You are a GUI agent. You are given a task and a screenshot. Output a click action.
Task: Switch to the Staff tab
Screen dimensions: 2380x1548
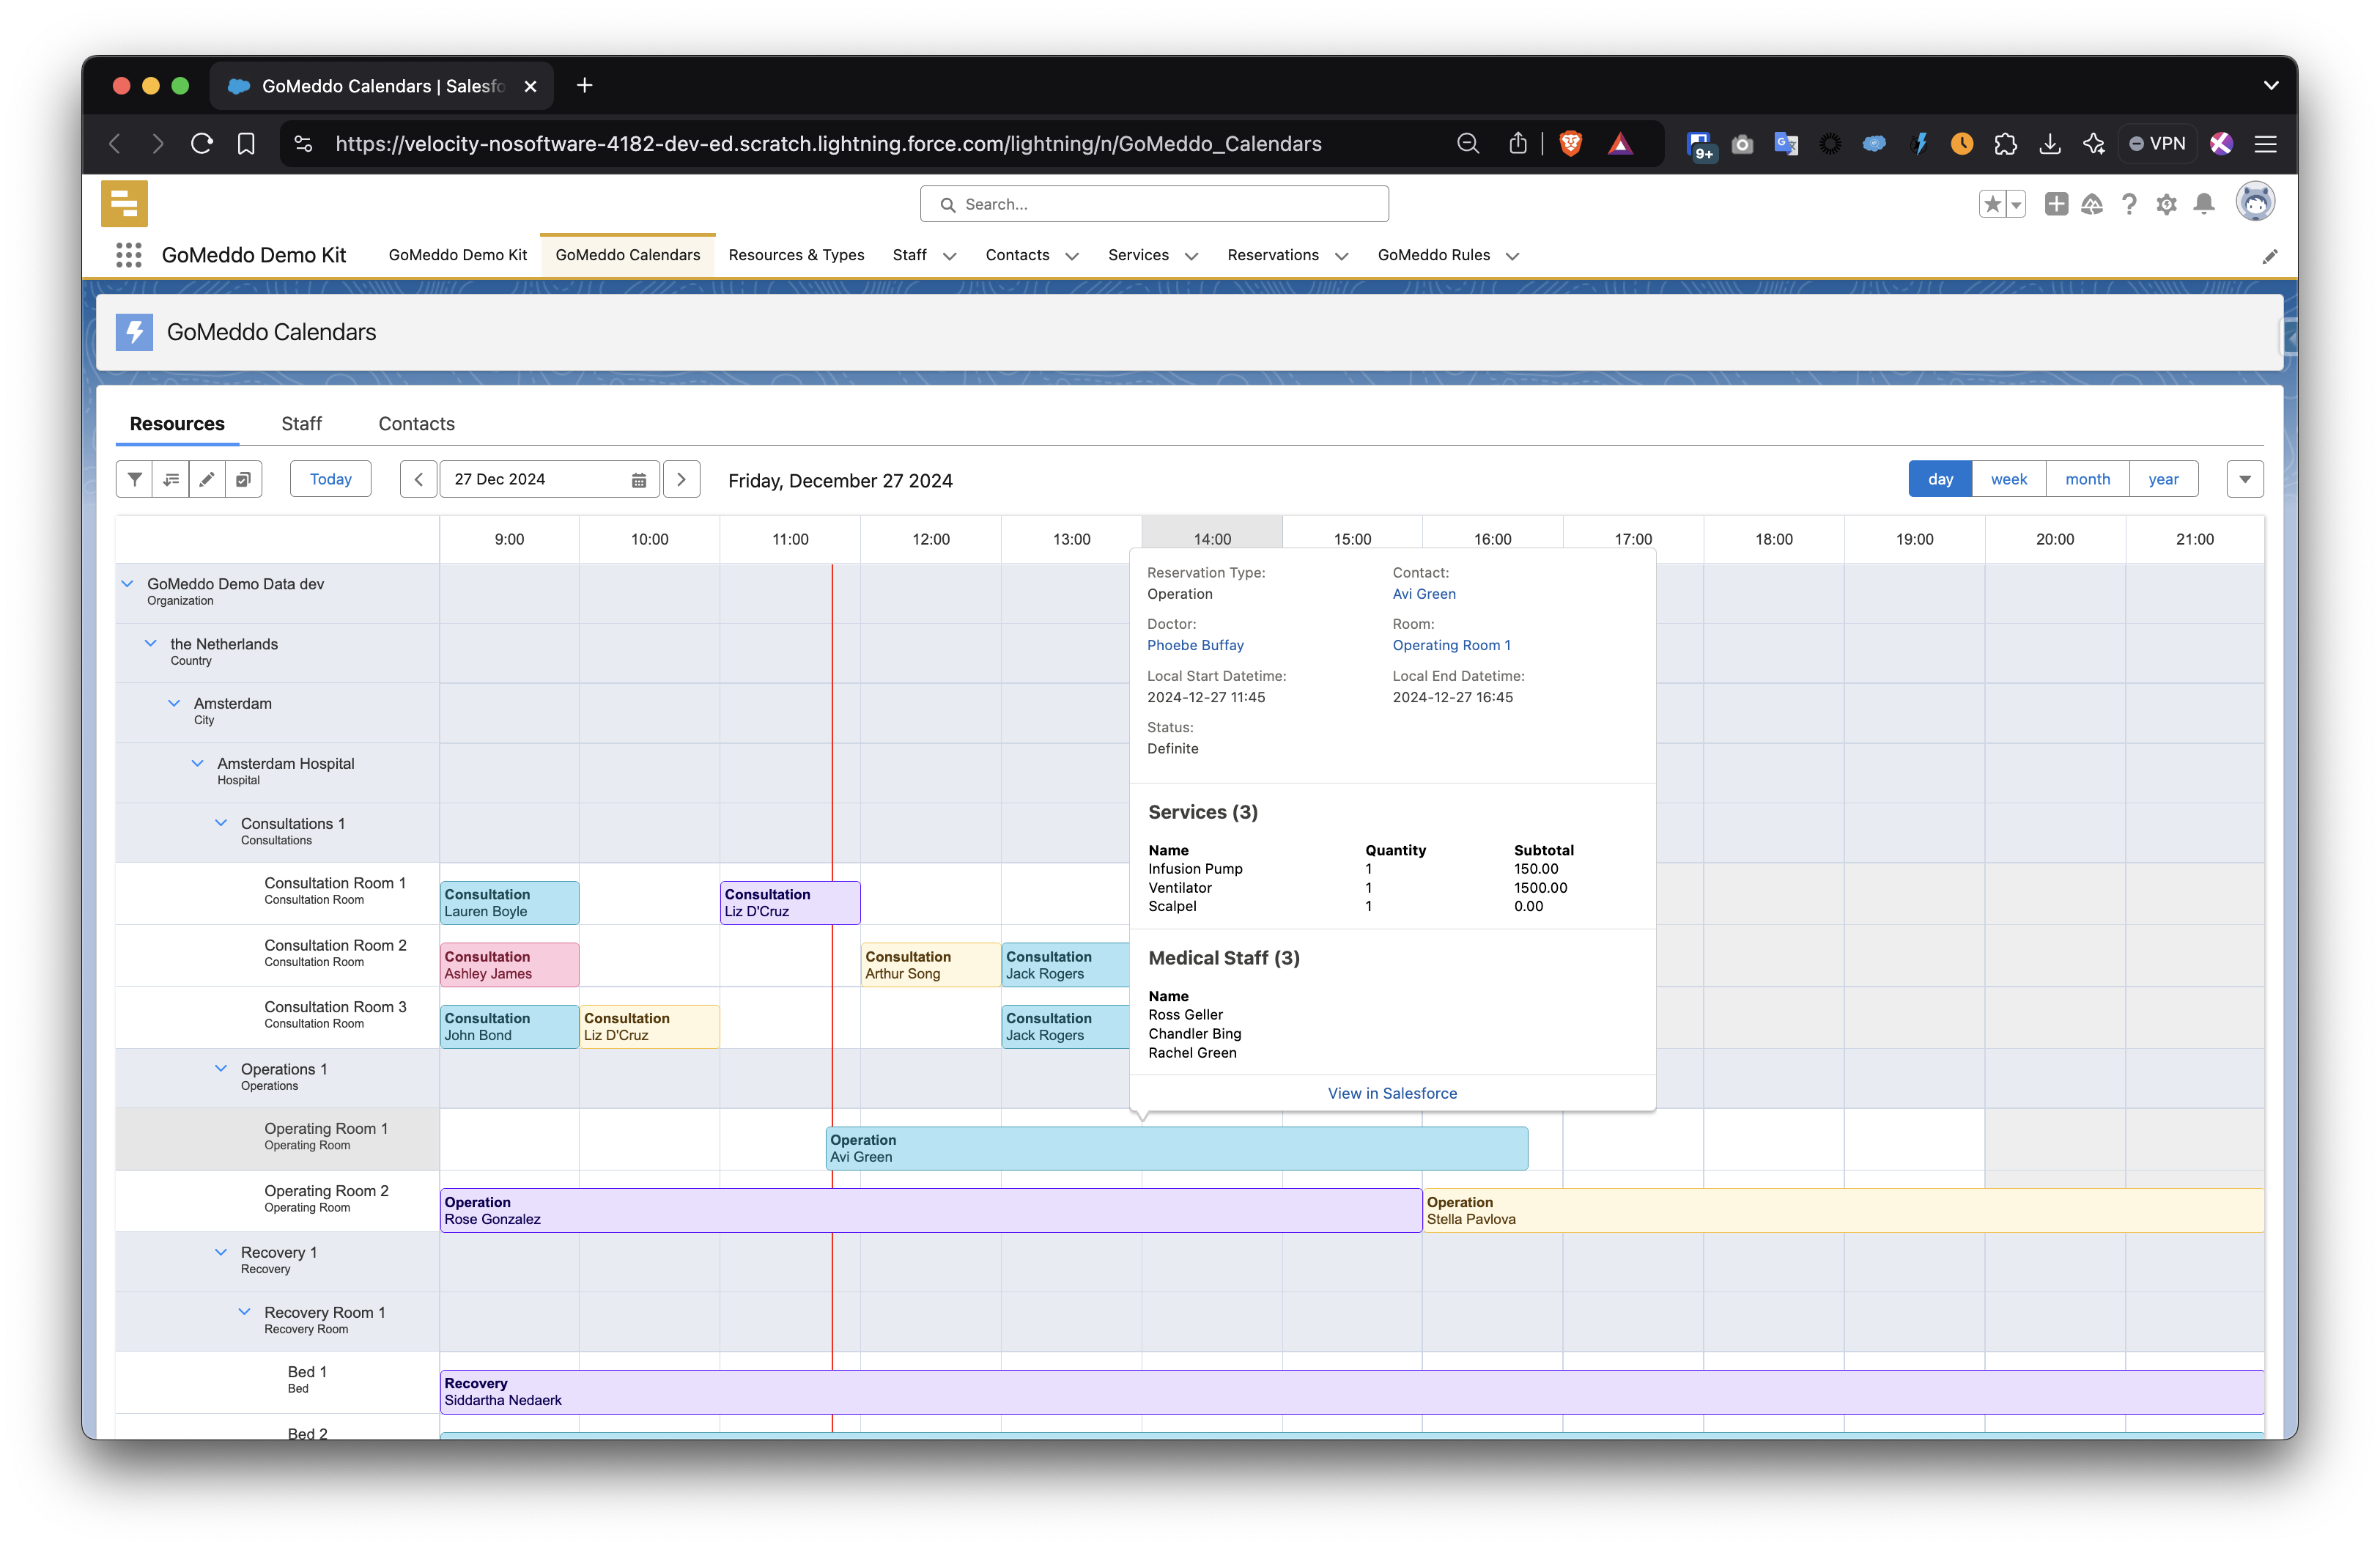click(301, 424)
